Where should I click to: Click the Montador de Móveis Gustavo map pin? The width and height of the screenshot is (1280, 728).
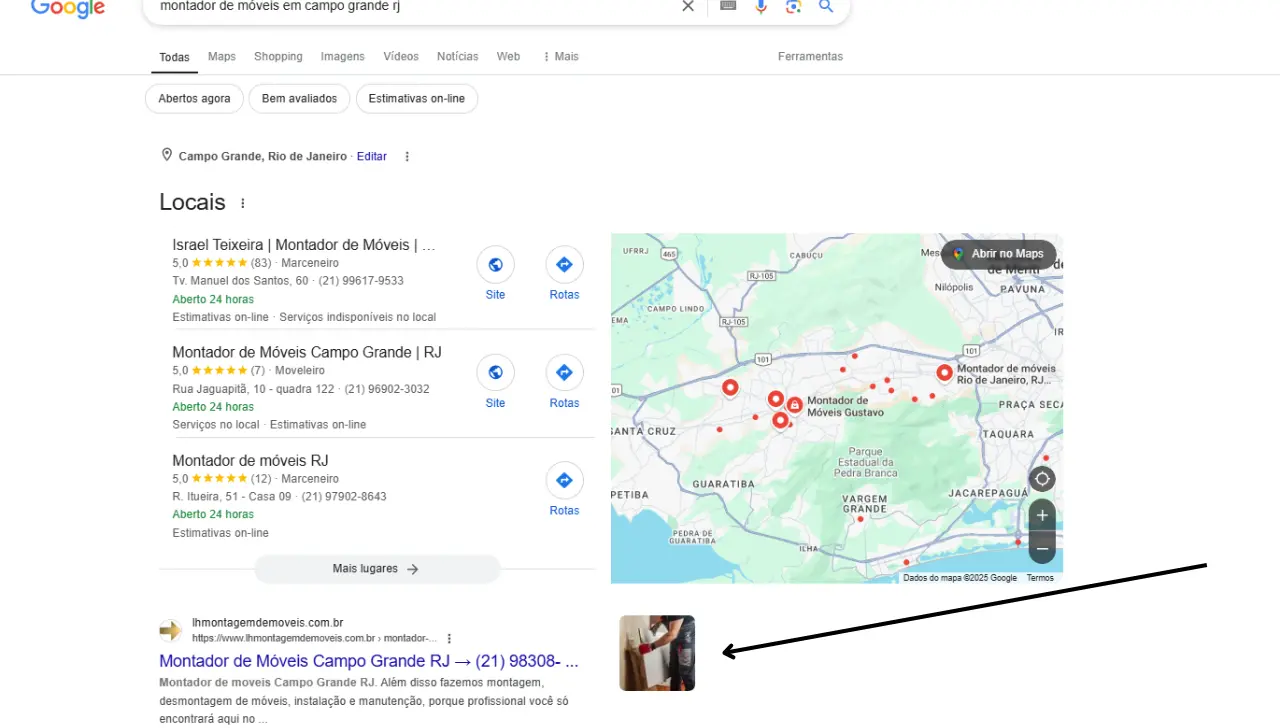click(794, 405)
